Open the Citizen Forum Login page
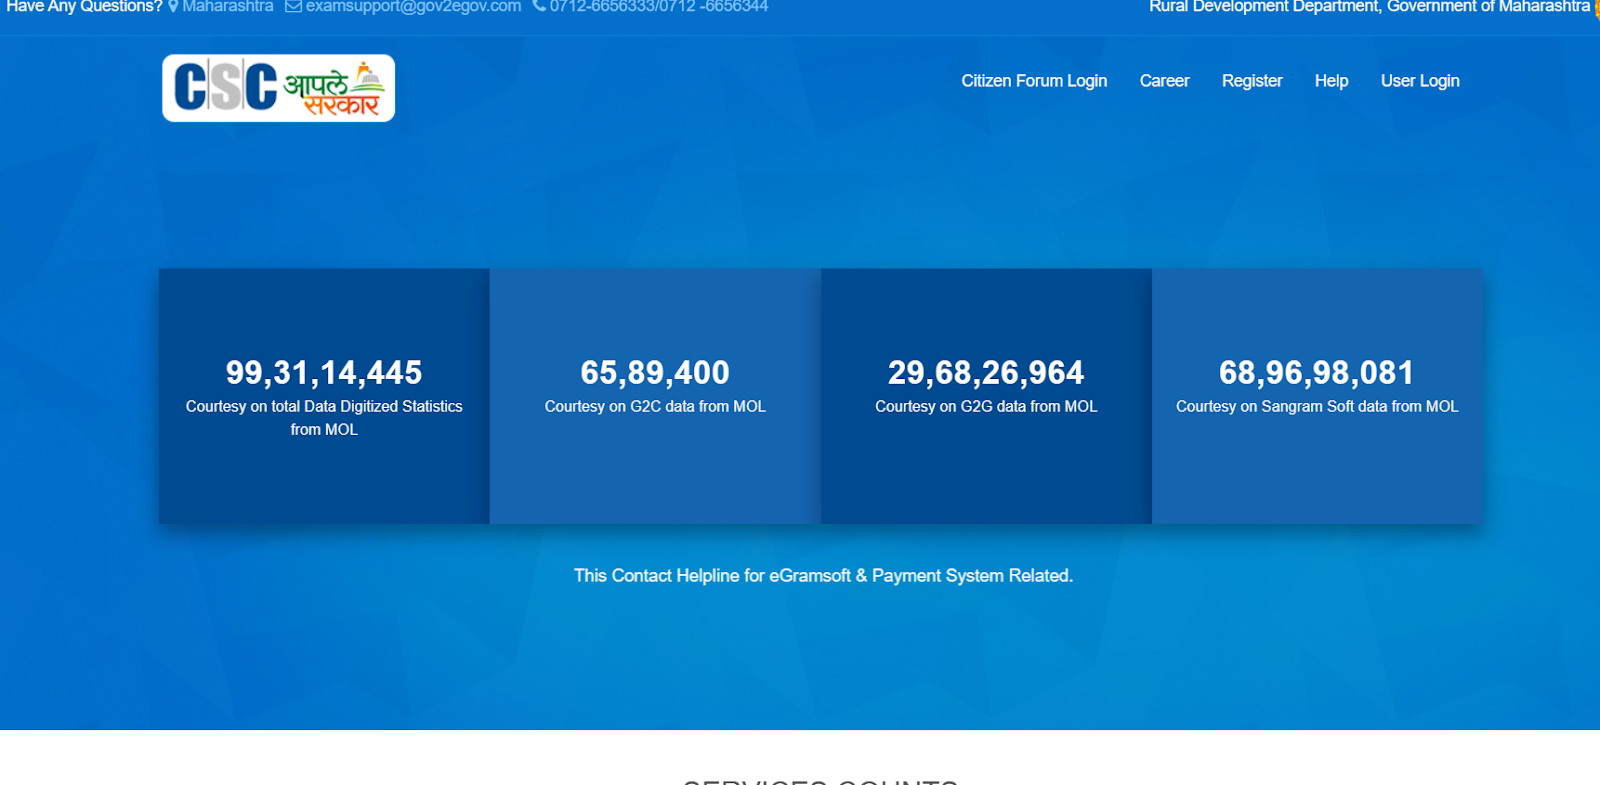The height and width of the screenshot is (785, 1600). [1034, 81]
